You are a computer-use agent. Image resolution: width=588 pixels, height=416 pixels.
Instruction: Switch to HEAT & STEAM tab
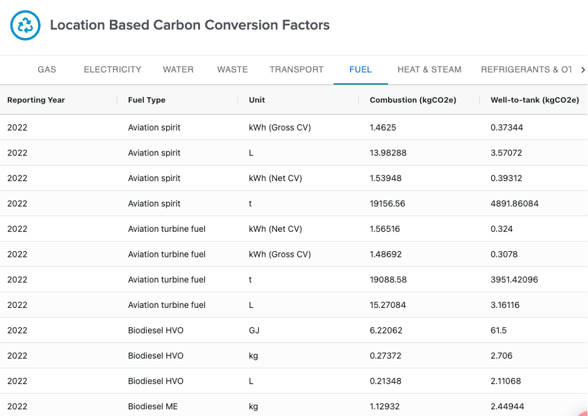429,70
